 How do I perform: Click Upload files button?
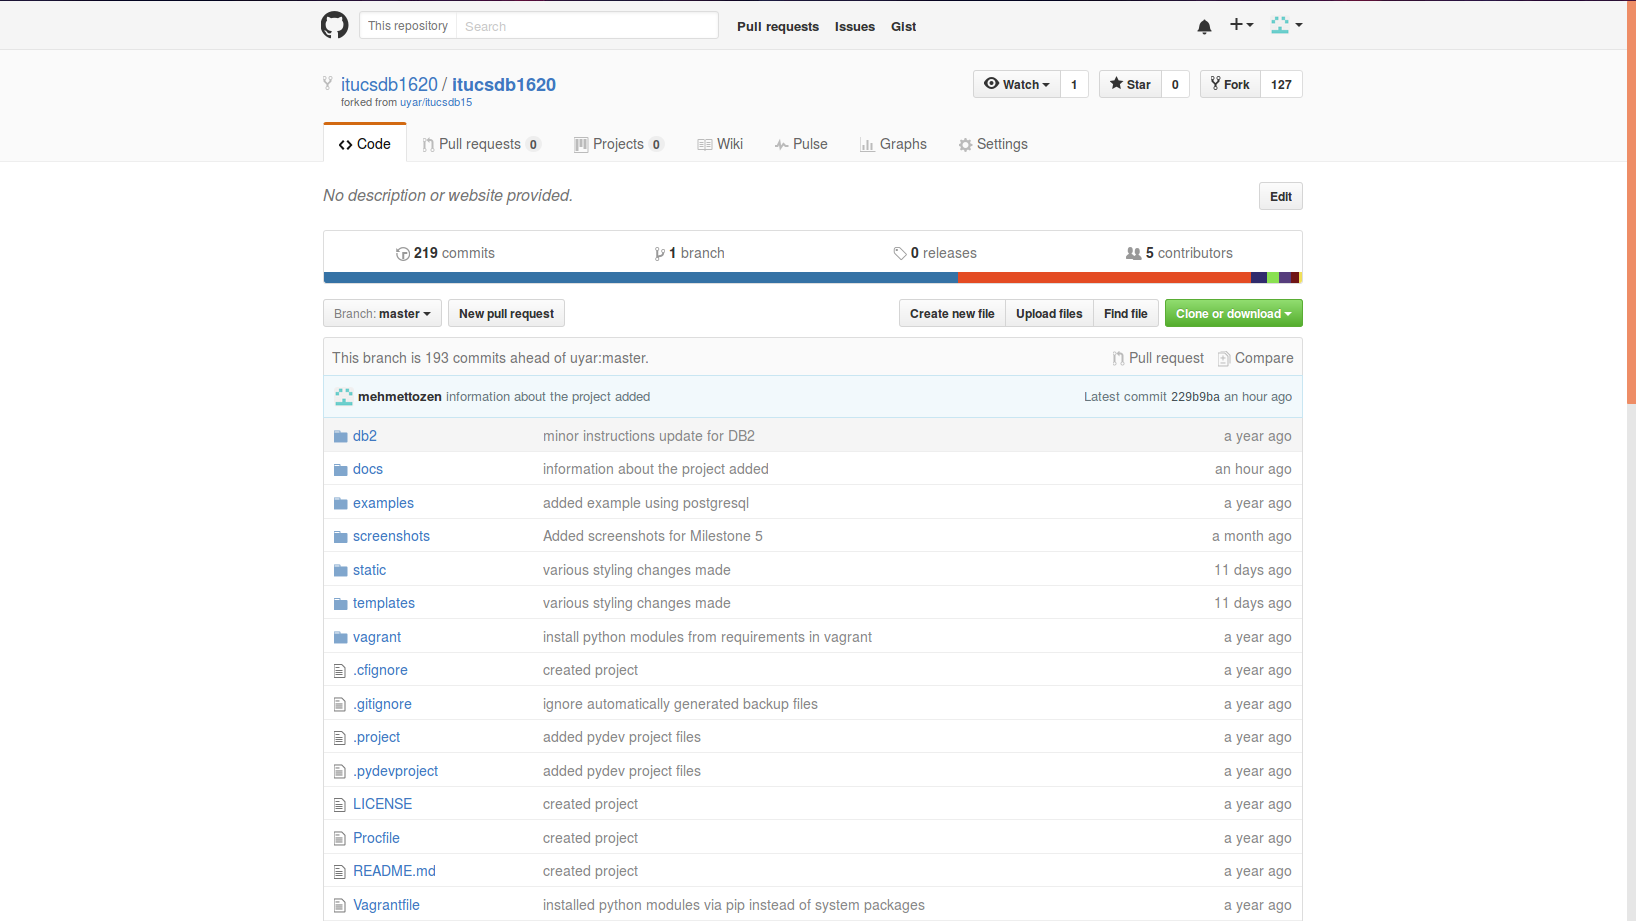1049,313
